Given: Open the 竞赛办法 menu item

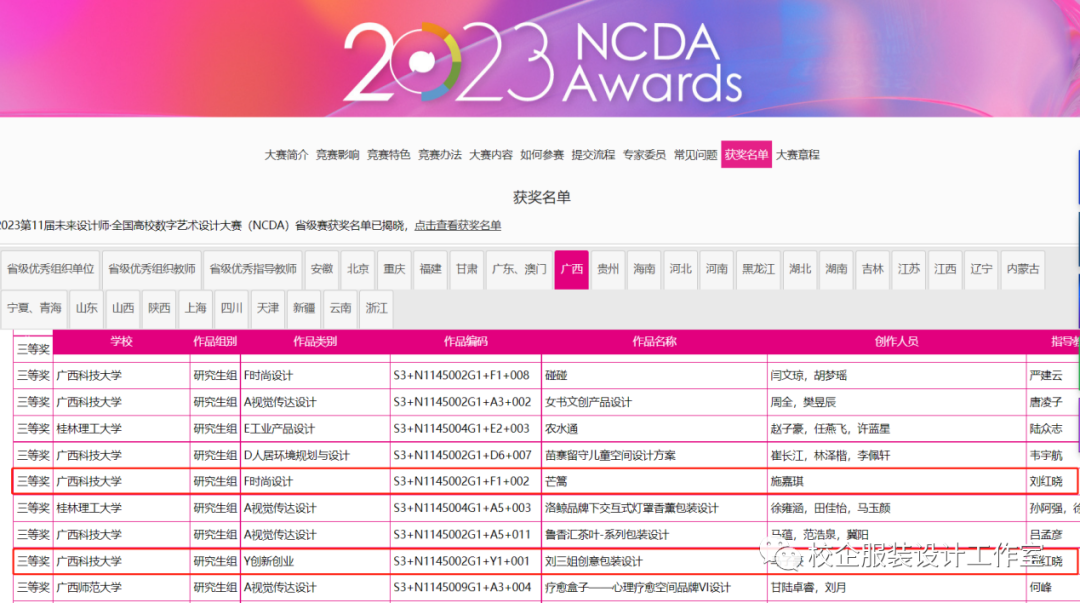Looking at the screenshot, I should coord(439,155).
